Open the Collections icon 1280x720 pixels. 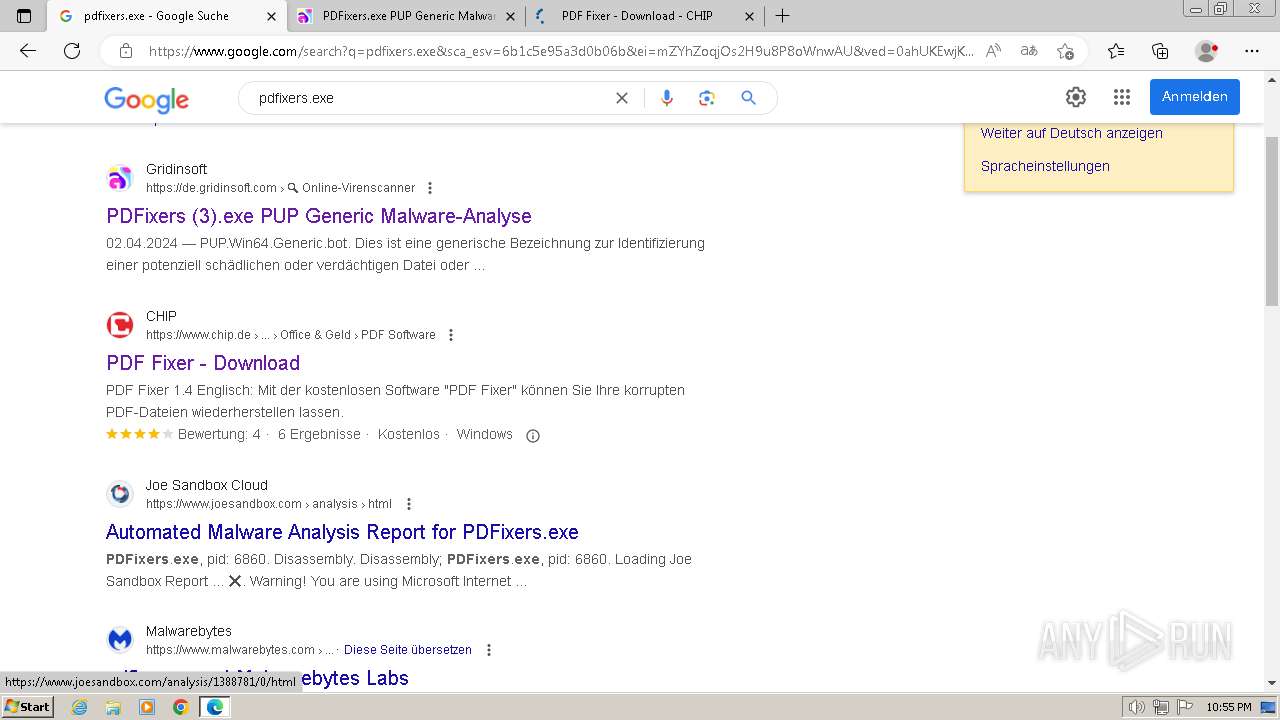click(x=1160, y=51)
